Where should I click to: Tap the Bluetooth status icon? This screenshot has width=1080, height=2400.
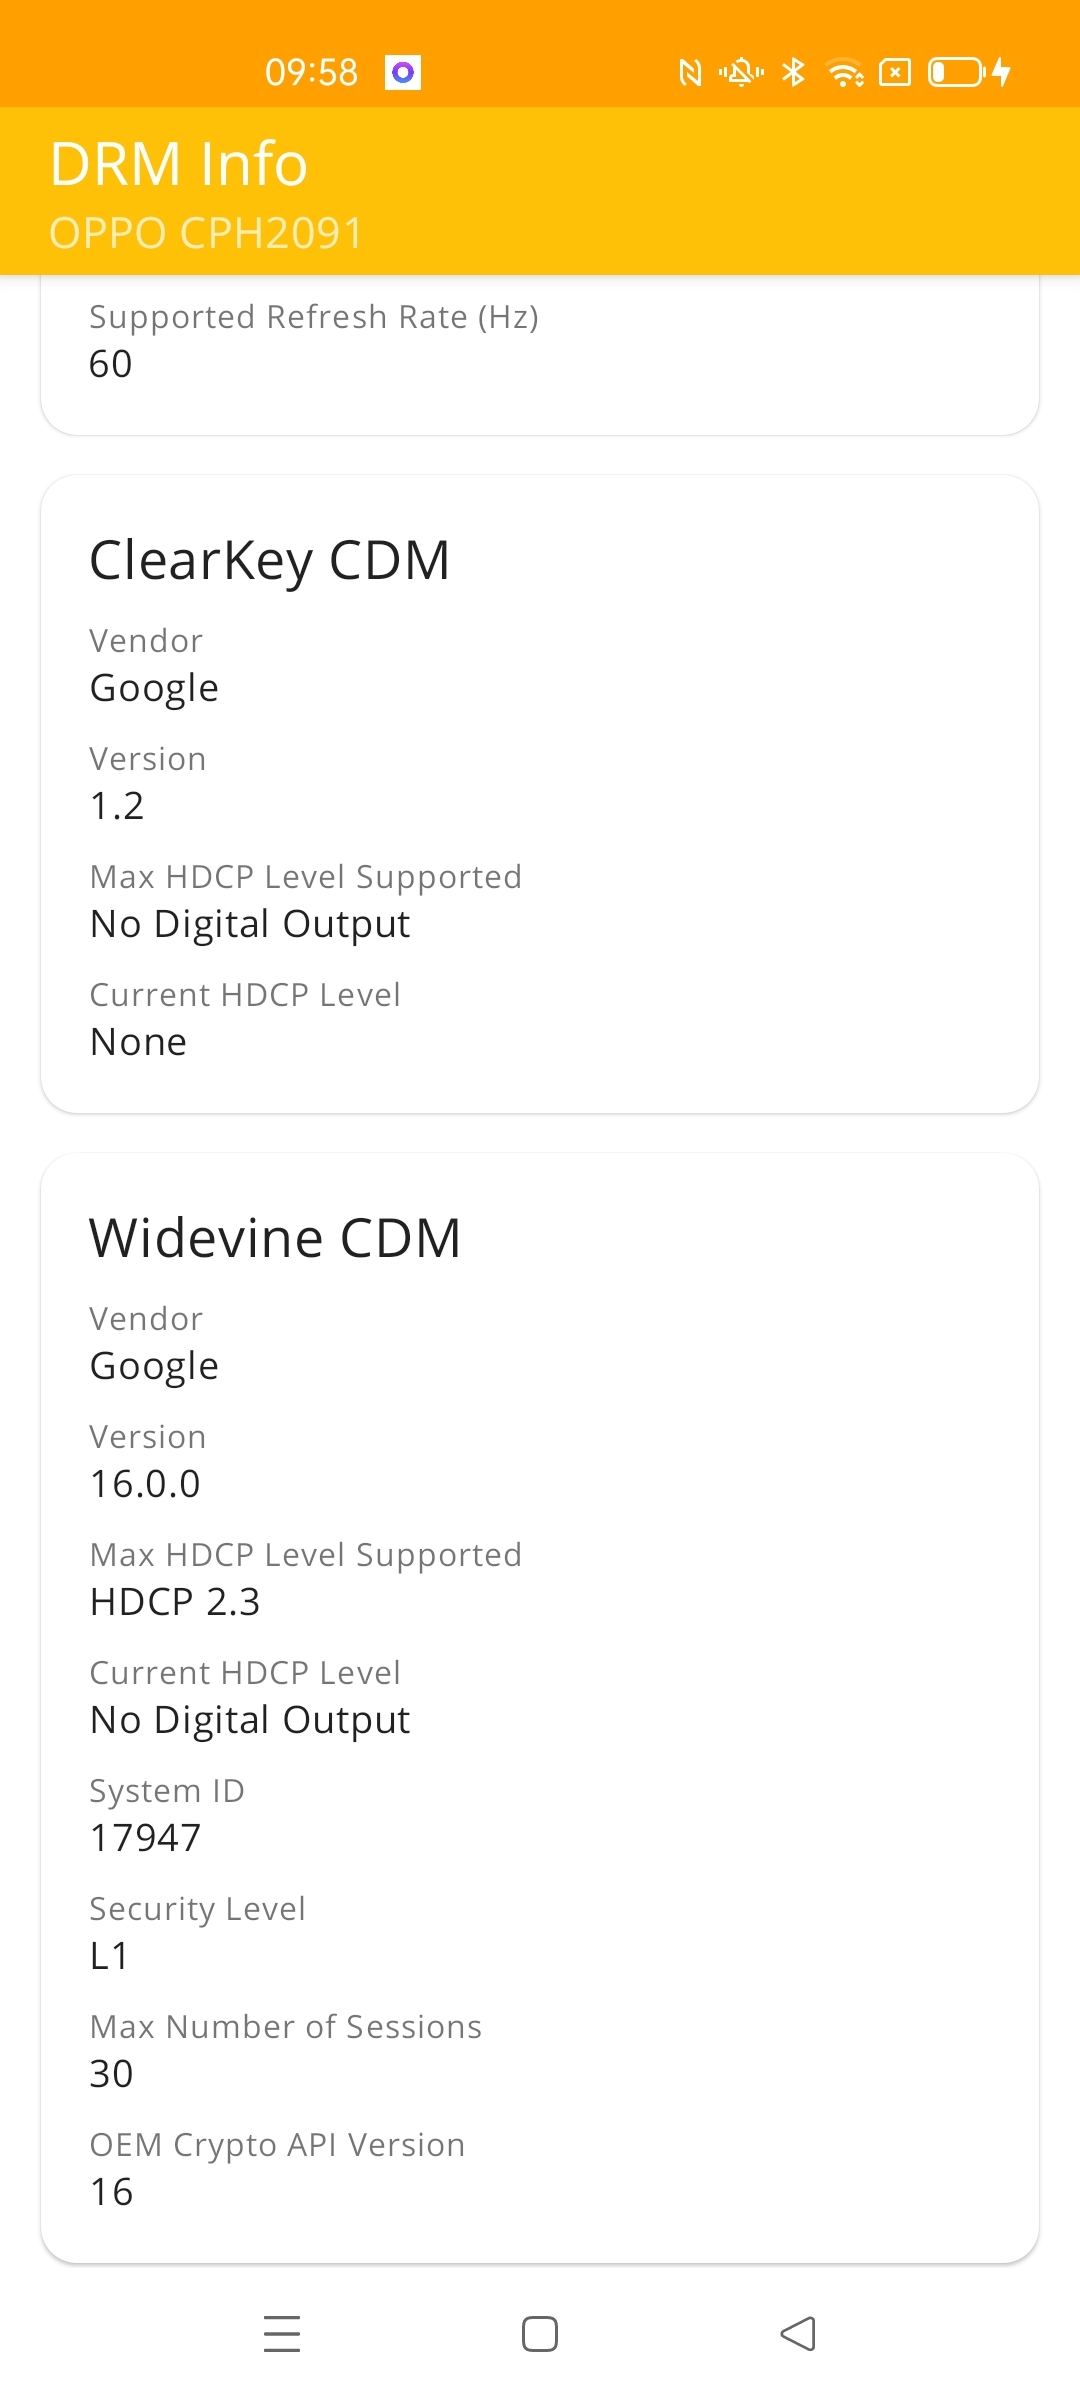[793, 71]
